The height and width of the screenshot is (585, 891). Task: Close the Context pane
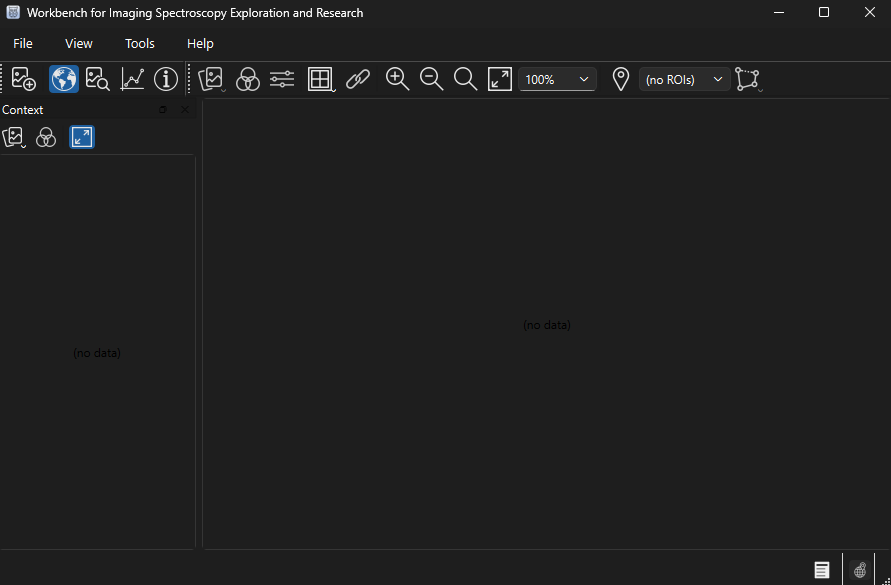pyautogui.click(x=185, y=110)
